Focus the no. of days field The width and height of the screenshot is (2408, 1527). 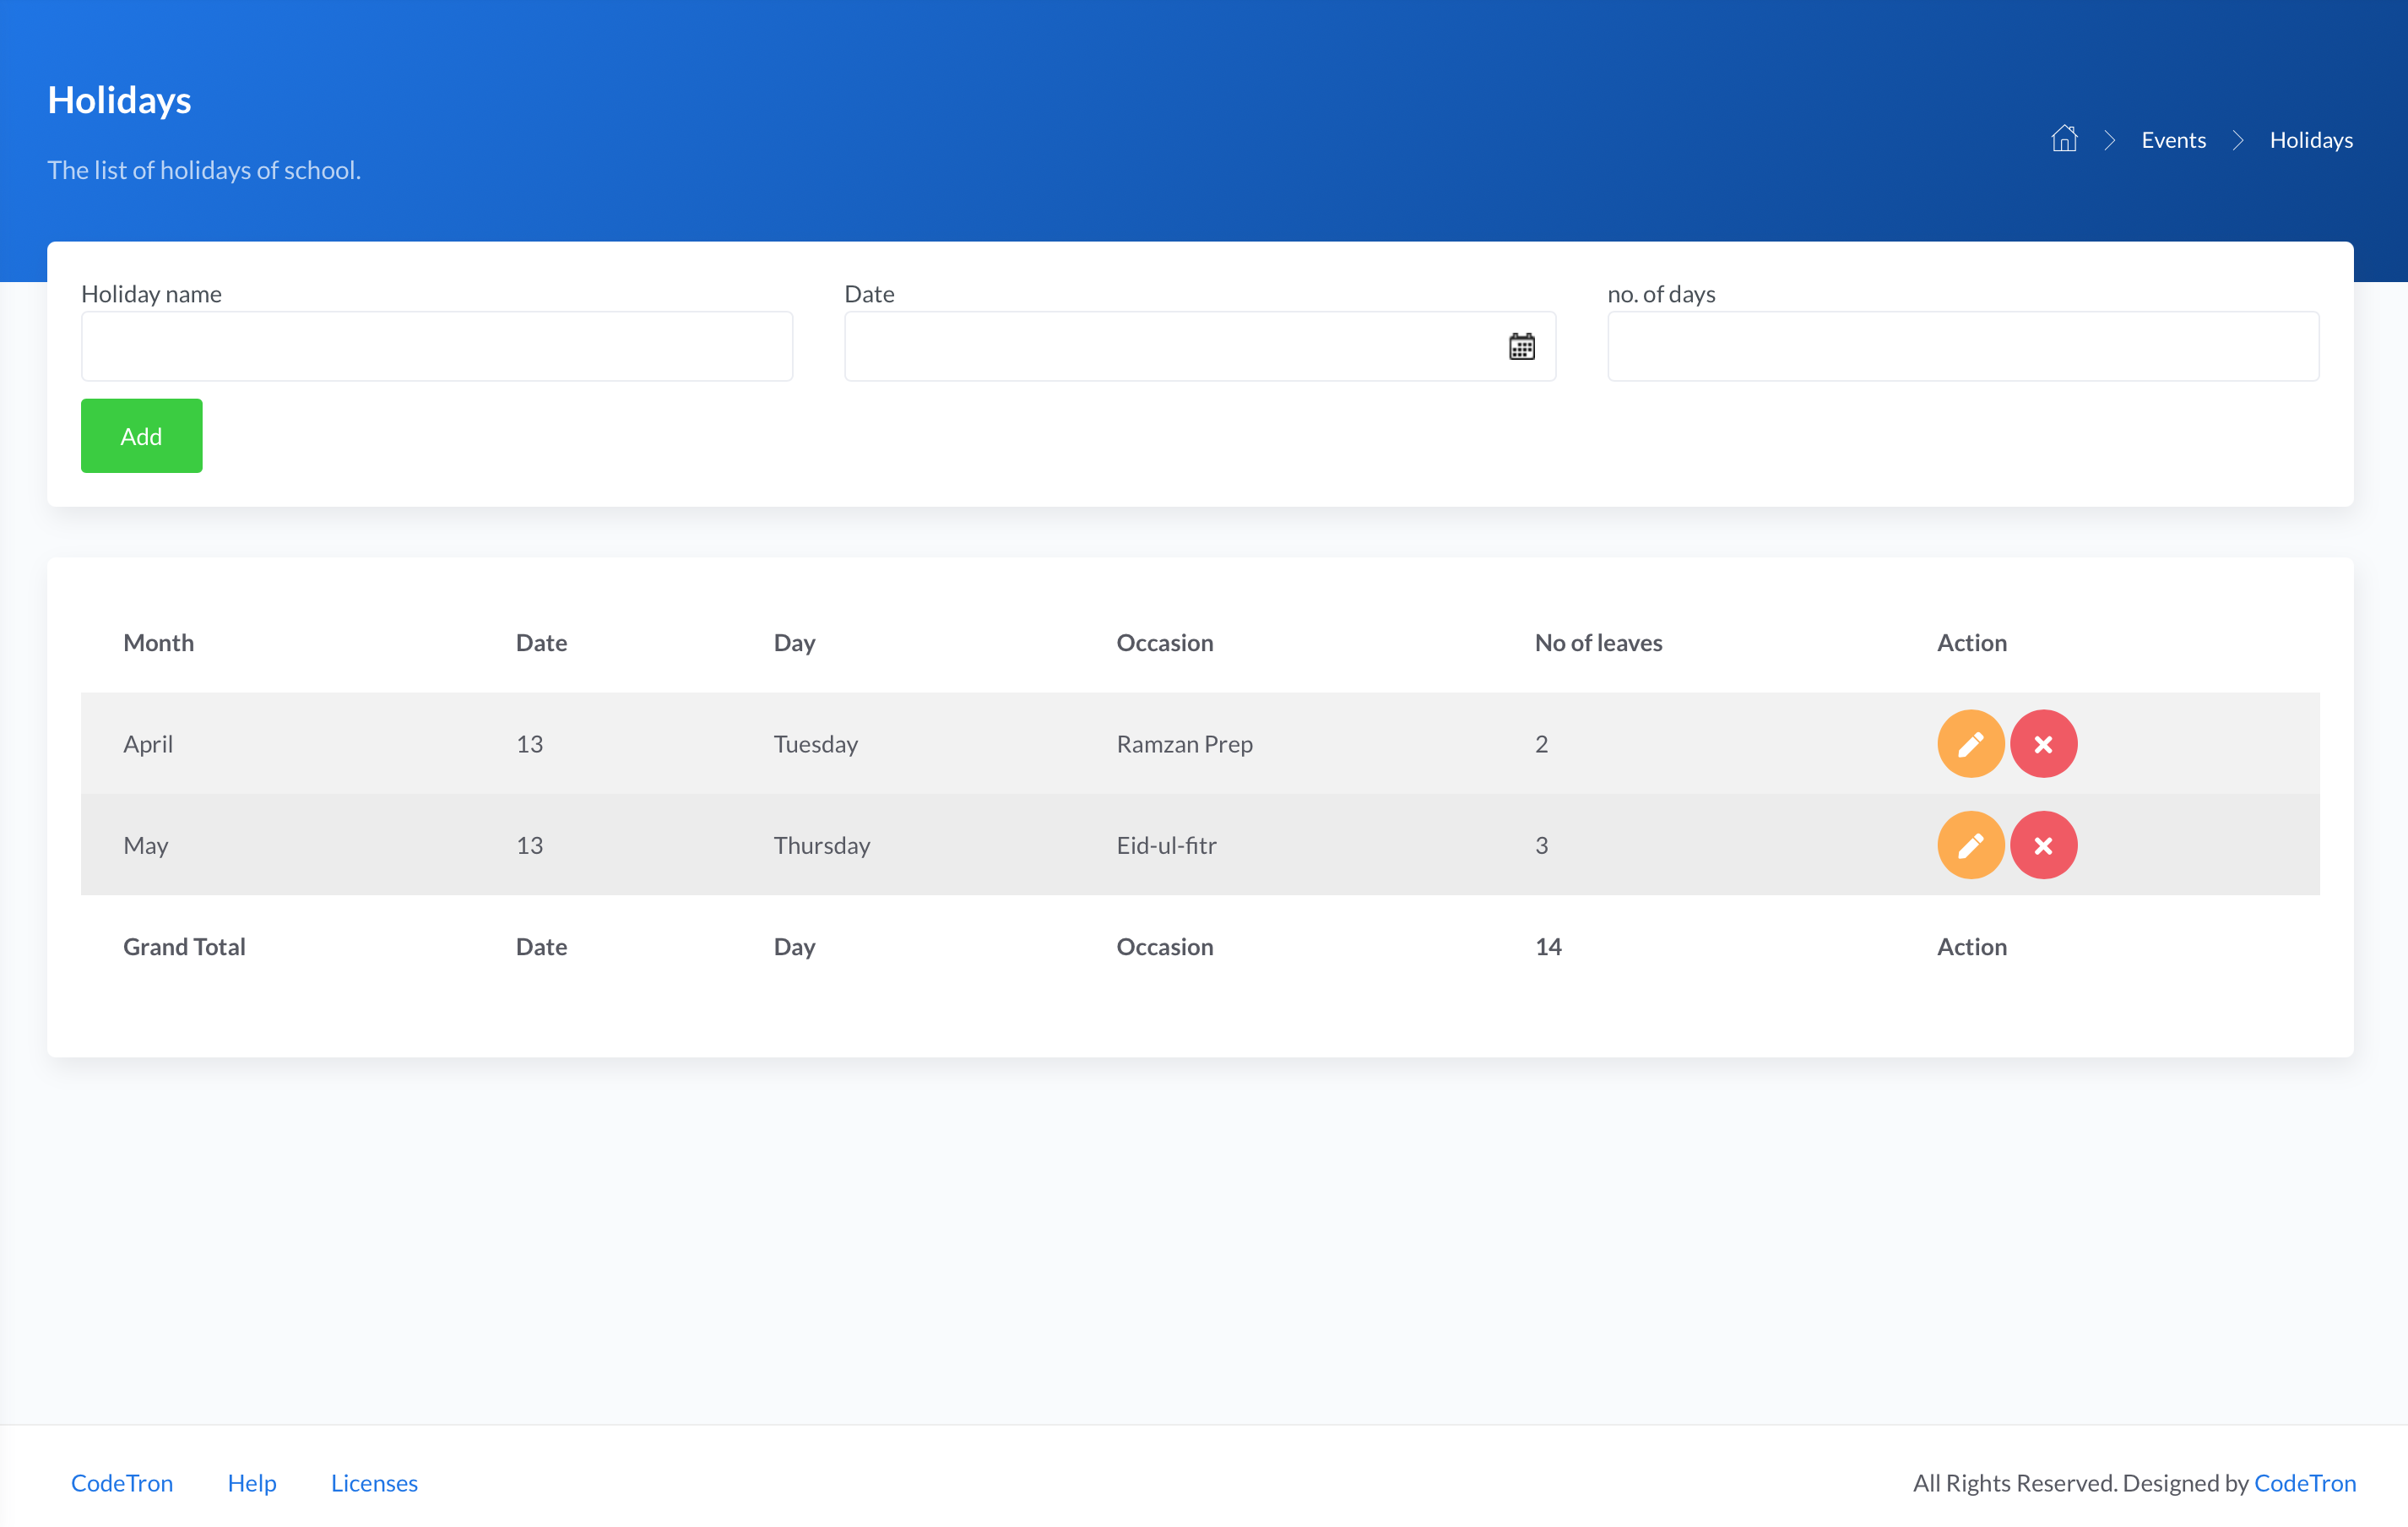pos(1962,346)
